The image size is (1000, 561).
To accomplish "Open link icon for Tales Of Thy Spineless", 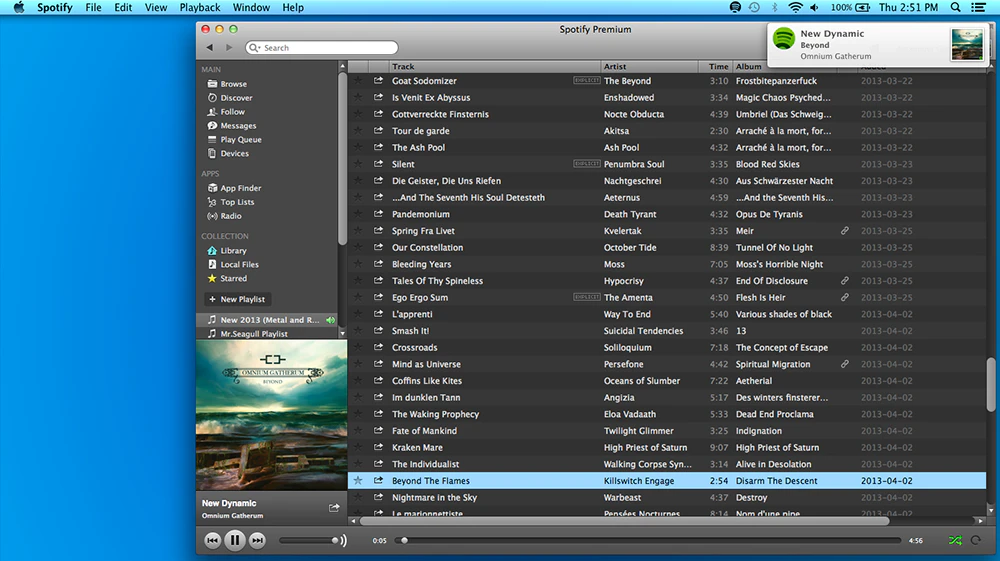I will (844, 280).
